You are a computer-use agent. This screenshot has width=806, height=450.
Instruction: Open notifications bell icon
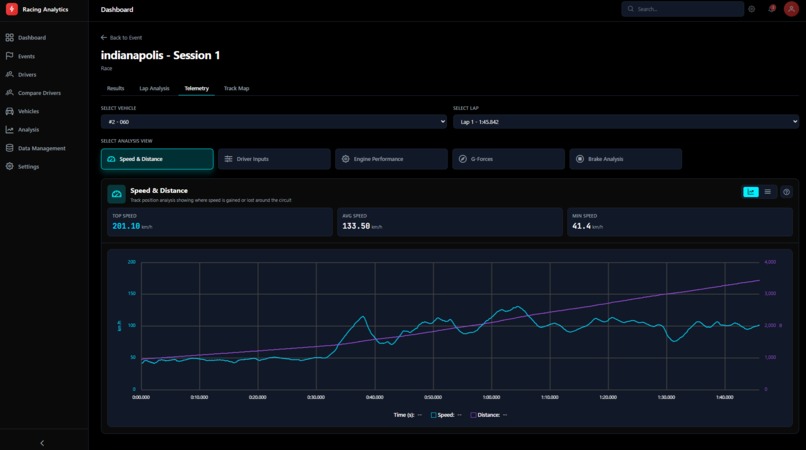(x=772, y=9)
